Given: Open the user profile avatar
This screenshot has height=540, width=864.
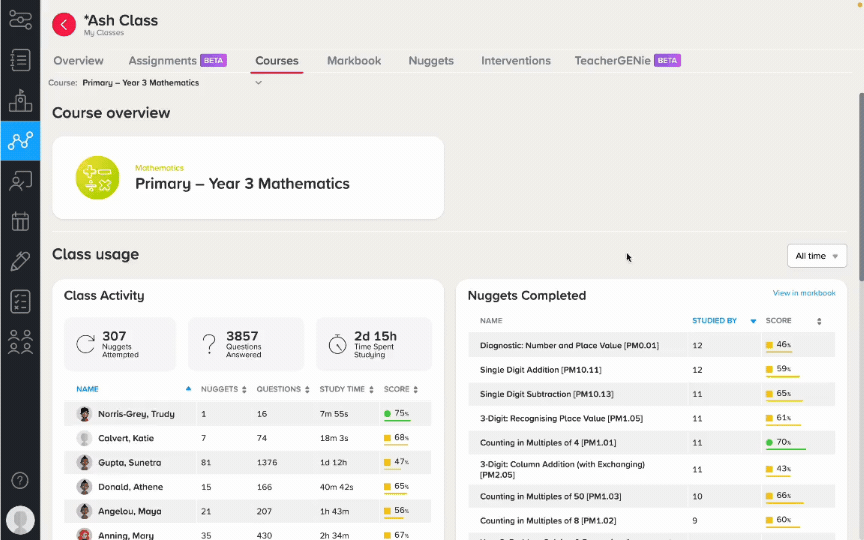Looking at the screenshot, I should tap(20, 520).
